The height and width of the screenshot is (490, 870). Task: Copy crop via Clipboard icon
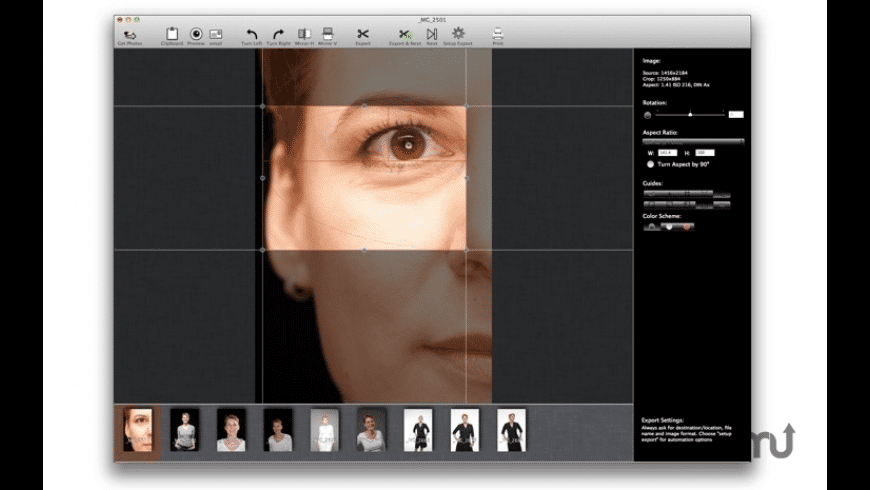[x=172, y=34]
